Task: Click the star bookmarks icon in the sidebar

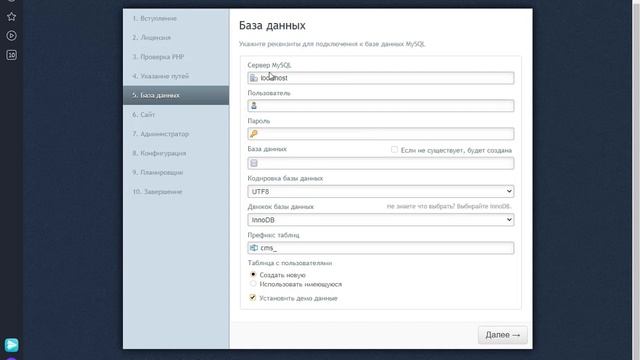Action: (x=11, y=17)
